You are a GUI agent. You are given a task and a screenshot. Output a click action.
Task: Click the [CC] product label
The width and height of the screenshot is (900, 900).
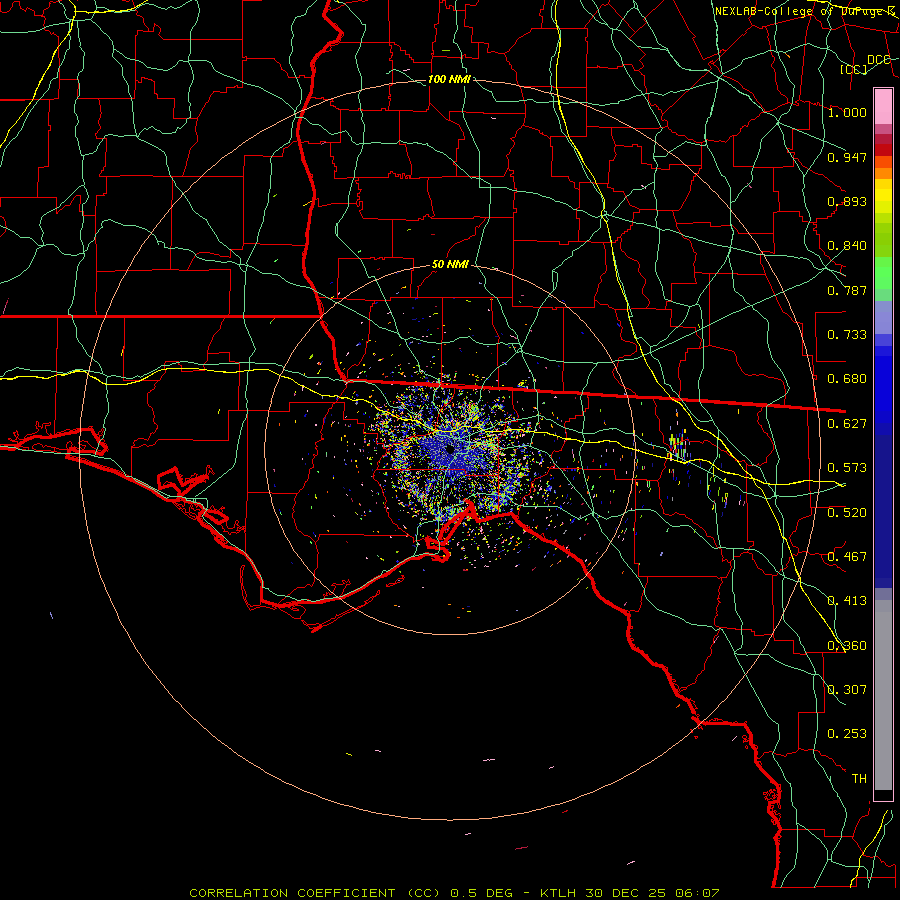pyautogui.click(x=854, y=69)
